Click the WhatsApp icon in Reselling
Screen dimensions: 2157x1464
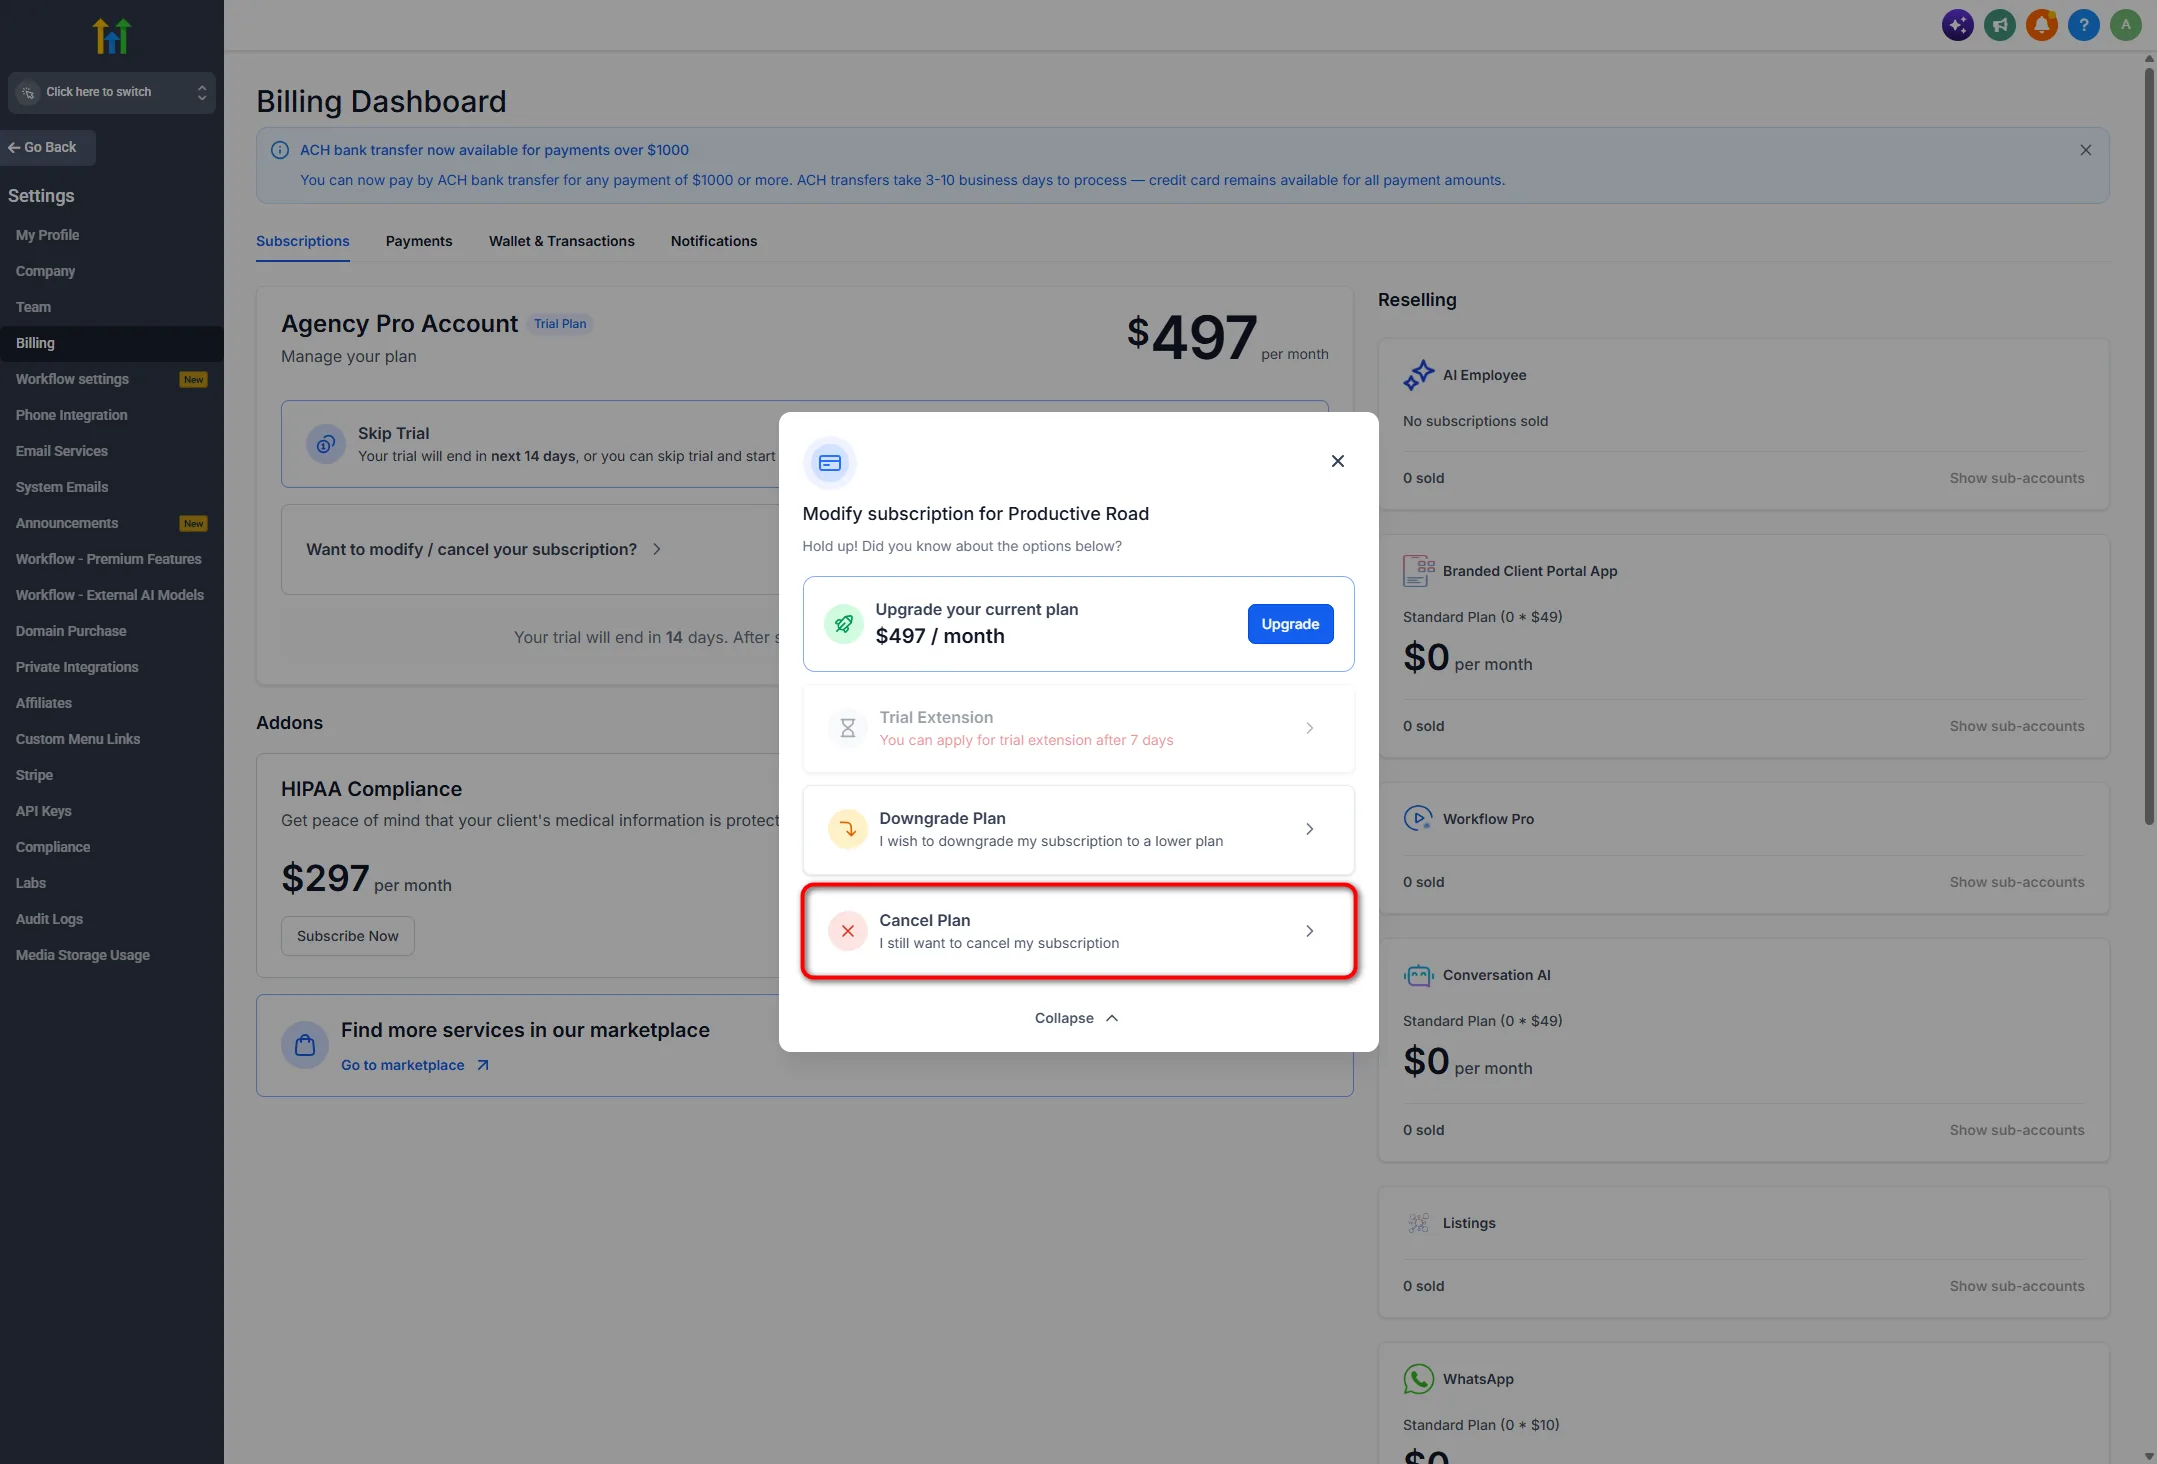1418,1379
